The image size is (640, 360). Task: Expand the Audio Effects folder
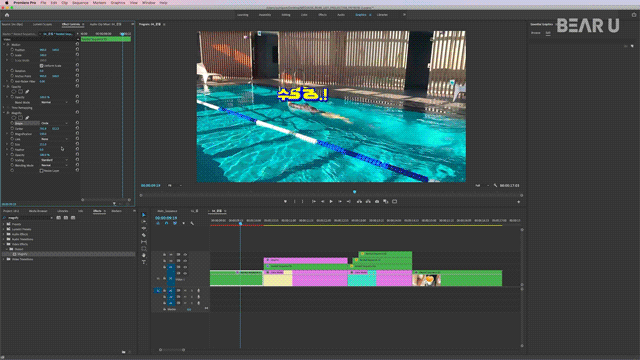(x=4, y=234)
